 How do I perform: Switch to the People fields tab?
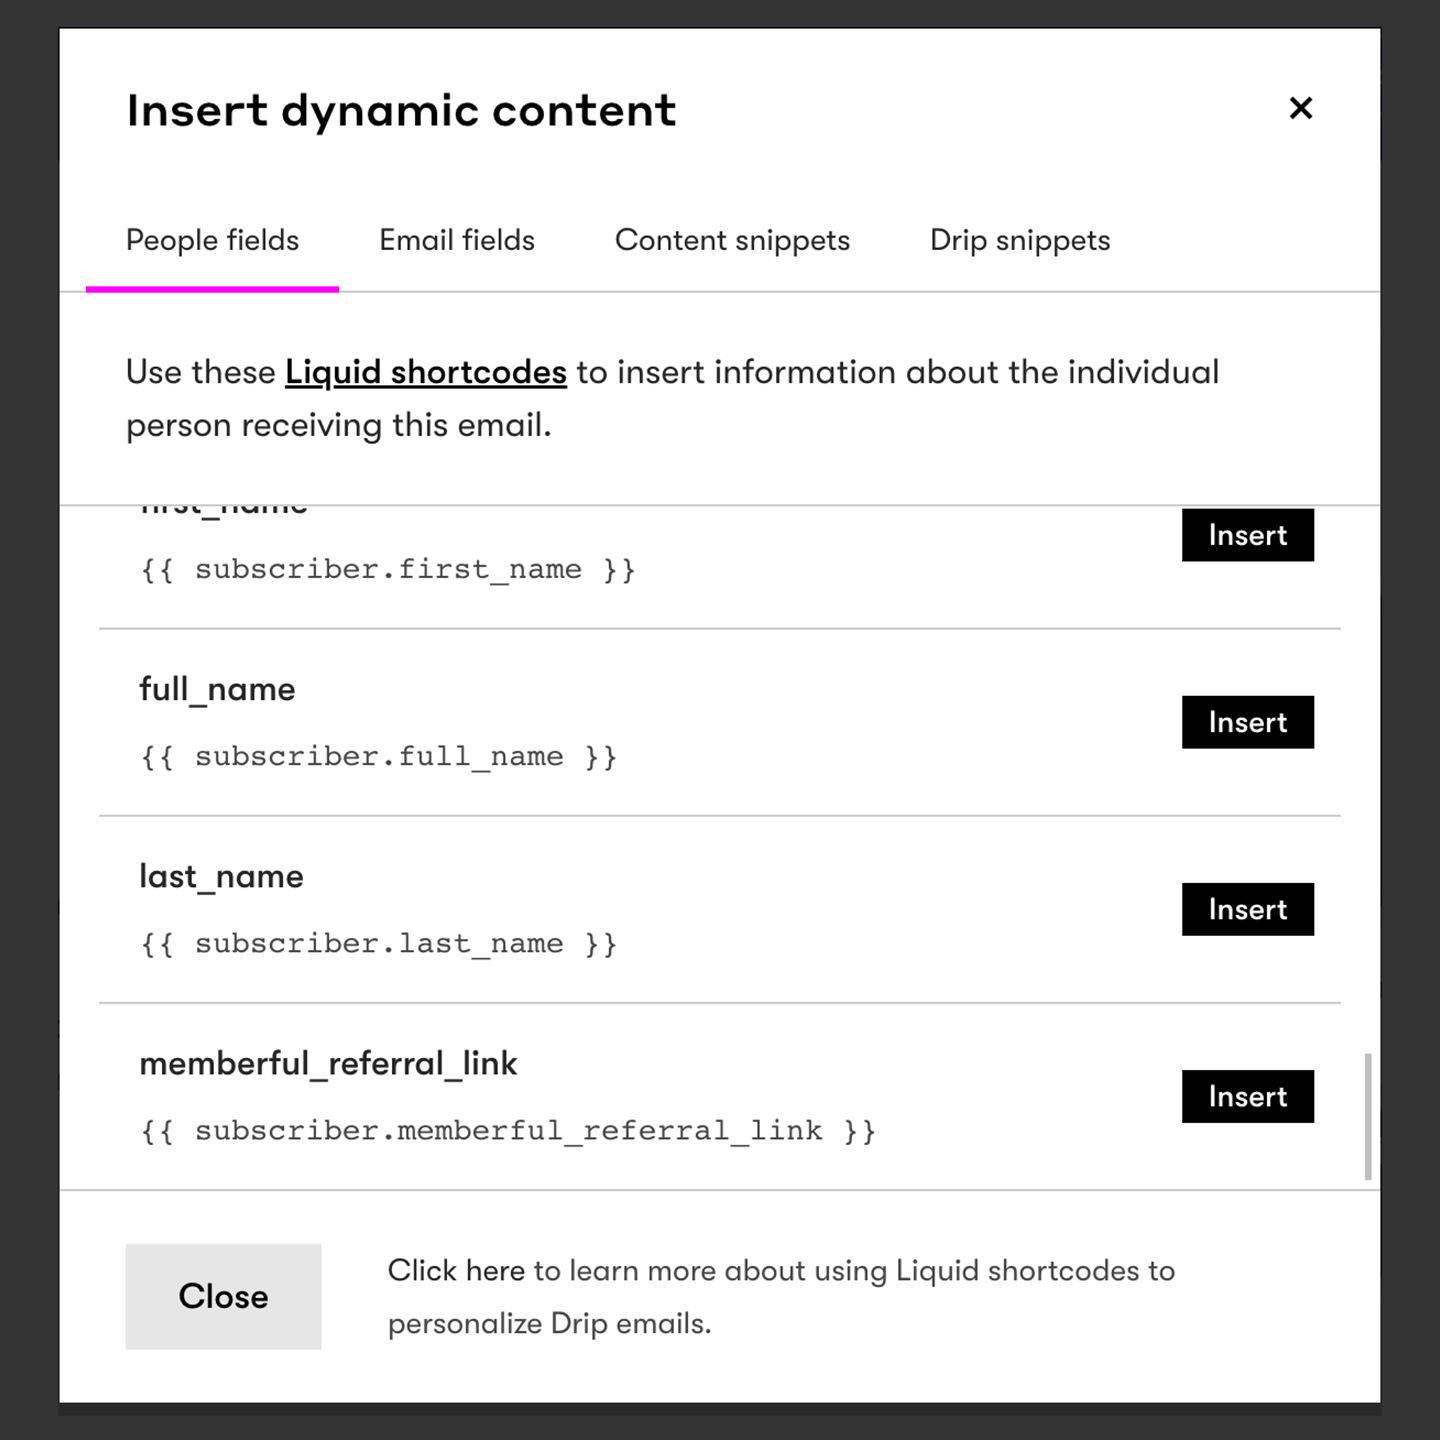212,240
